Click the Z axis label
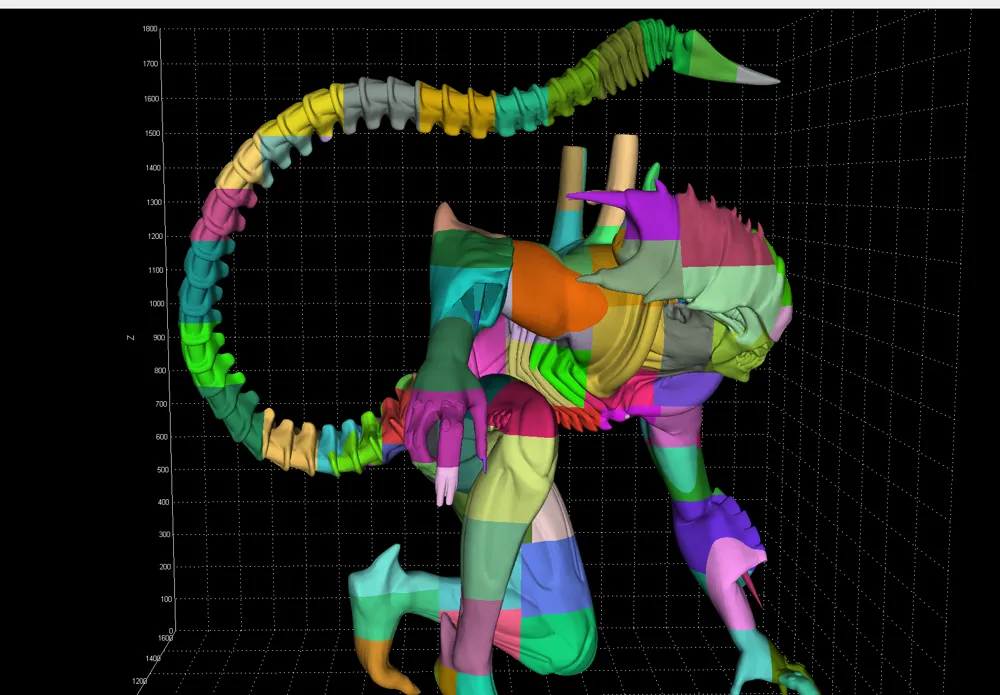The image size is (1000, 695). 131,337
